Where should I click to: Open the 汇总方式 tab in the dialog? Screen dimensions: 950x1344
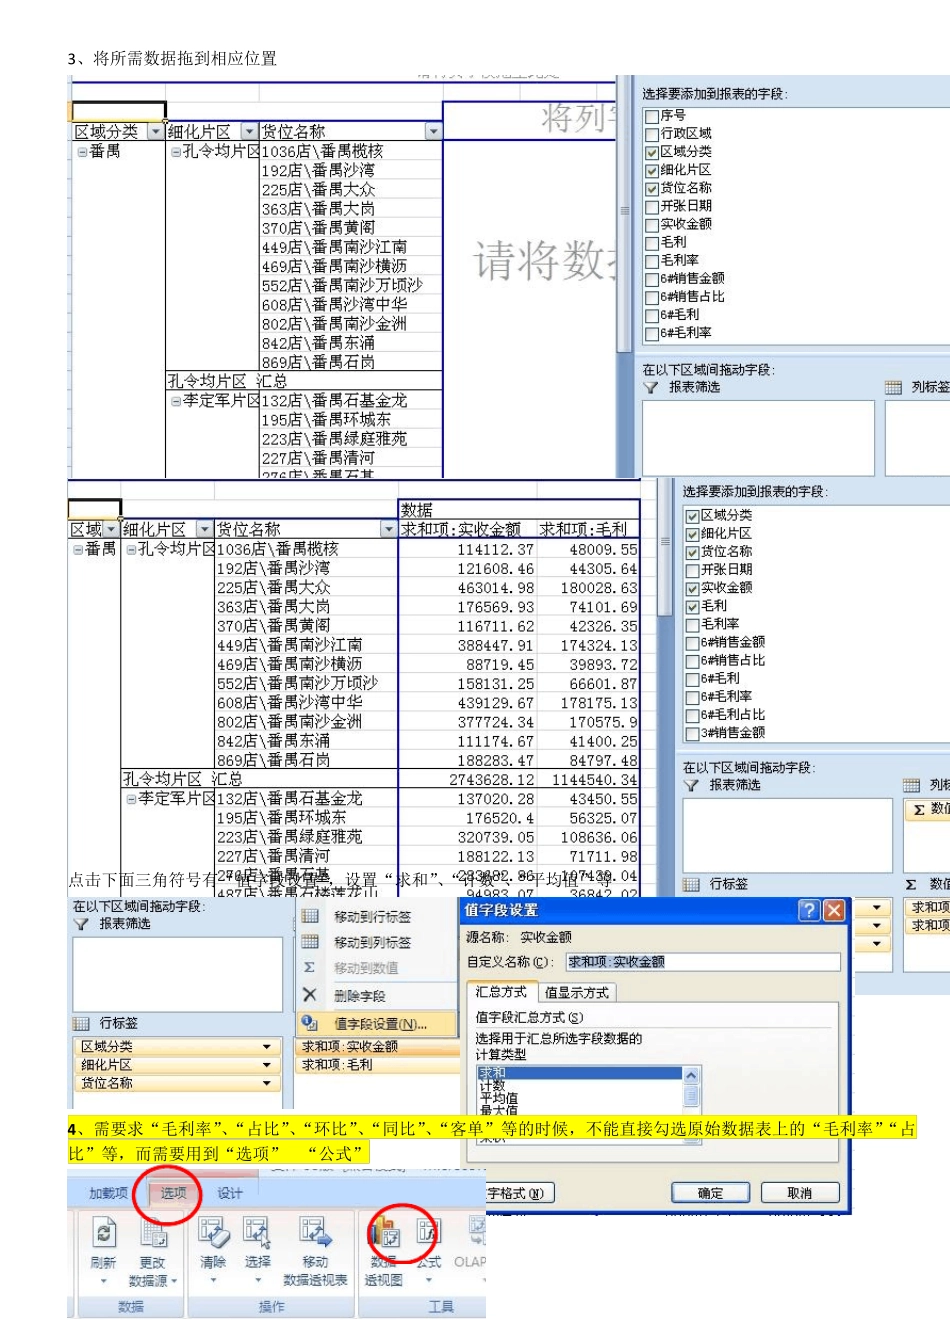pos(501,993)
